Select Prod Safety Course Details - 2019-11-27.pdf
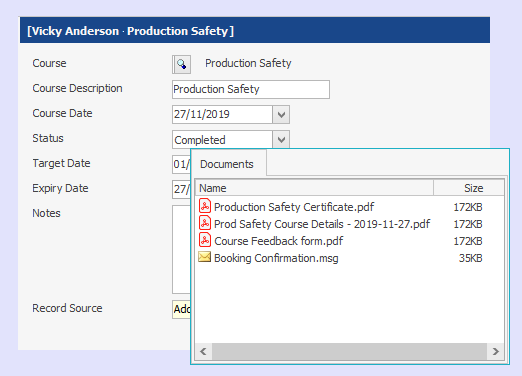Screen dimensions: 522x376 322,224
